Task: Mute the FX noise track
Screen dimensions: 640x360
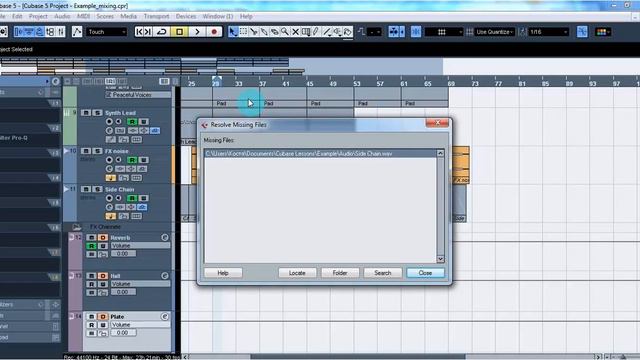Action: [86, 151]
